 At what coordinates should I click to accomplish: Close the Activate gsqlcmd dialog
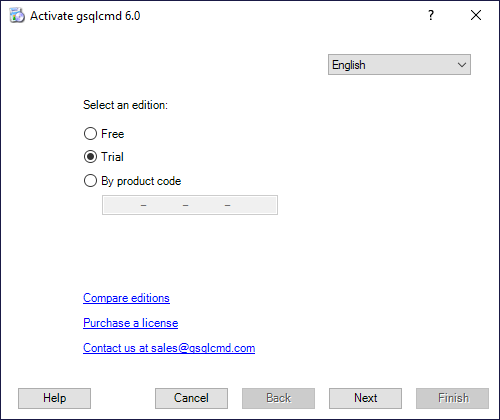click(x=476, y=15)
